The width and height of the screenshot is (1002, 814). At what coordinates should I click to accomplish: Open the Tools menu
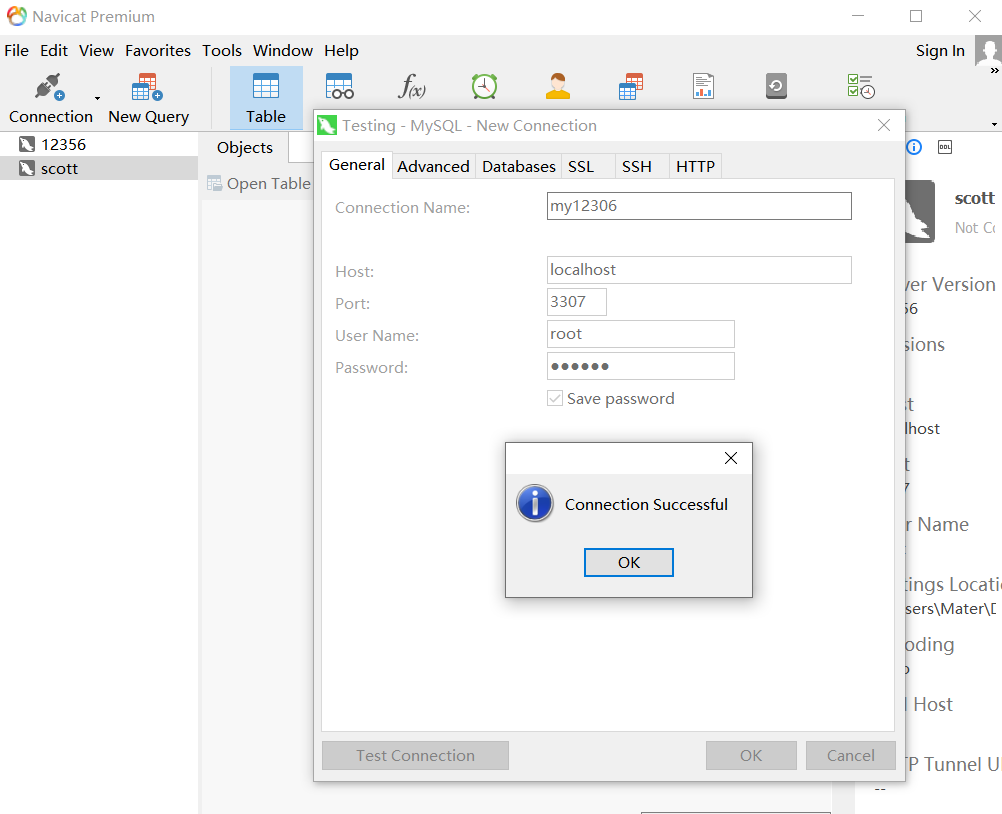tap(222, 50)
